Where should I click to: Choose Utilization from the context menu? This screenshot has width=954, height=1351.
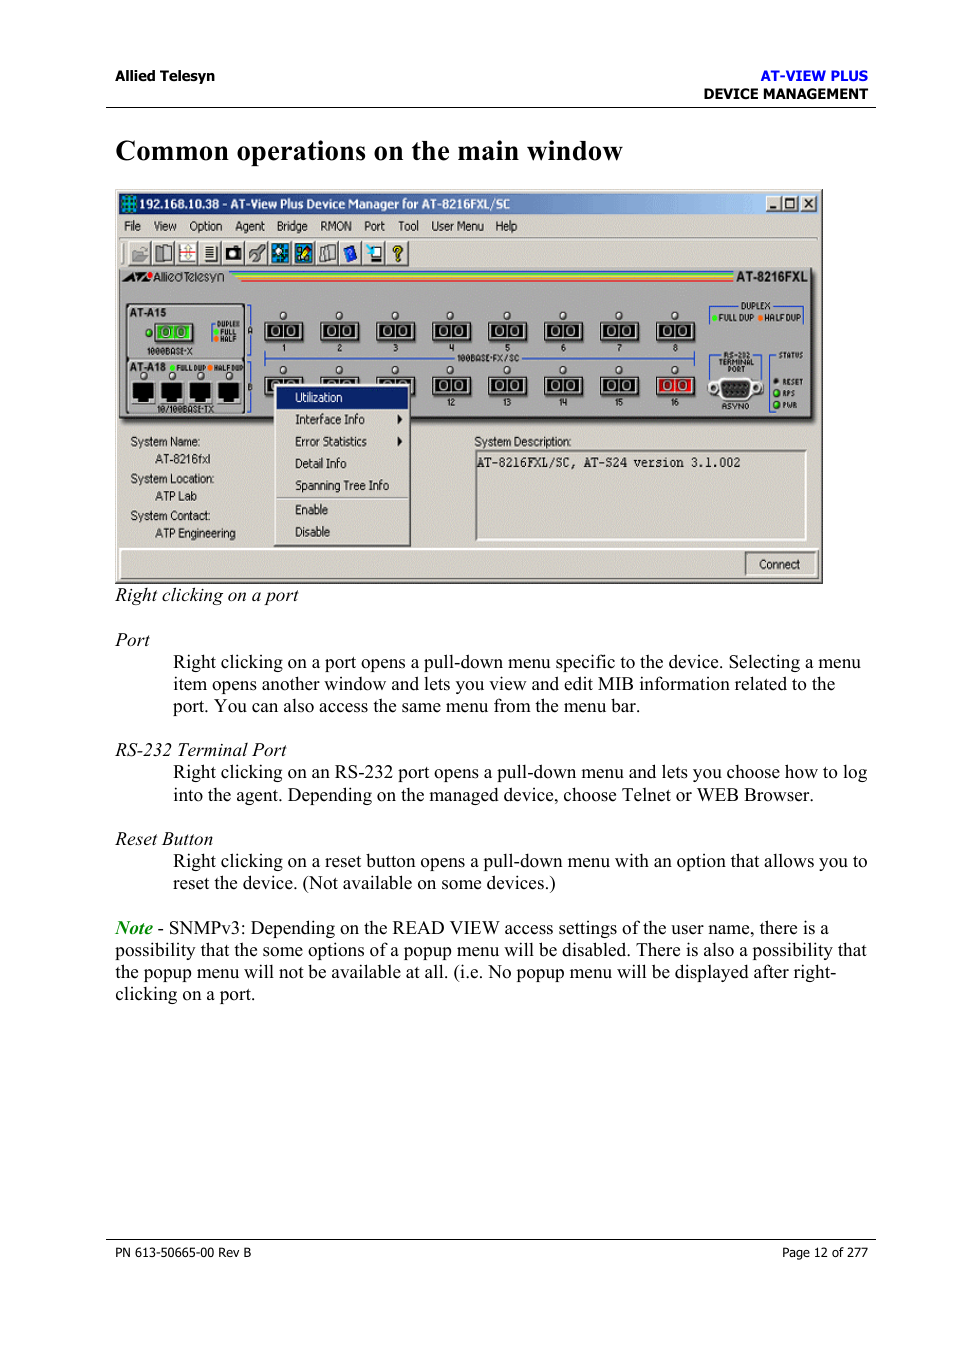click(343, 398)
